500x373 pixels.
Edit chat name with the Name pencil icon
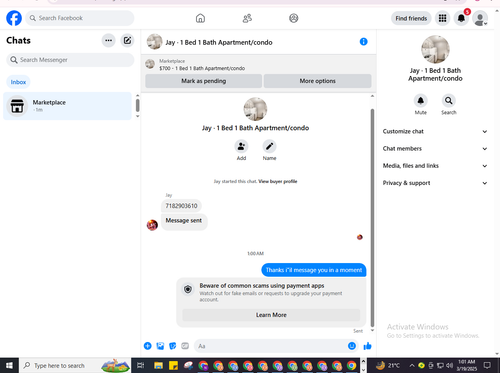(x=269, y=146)
